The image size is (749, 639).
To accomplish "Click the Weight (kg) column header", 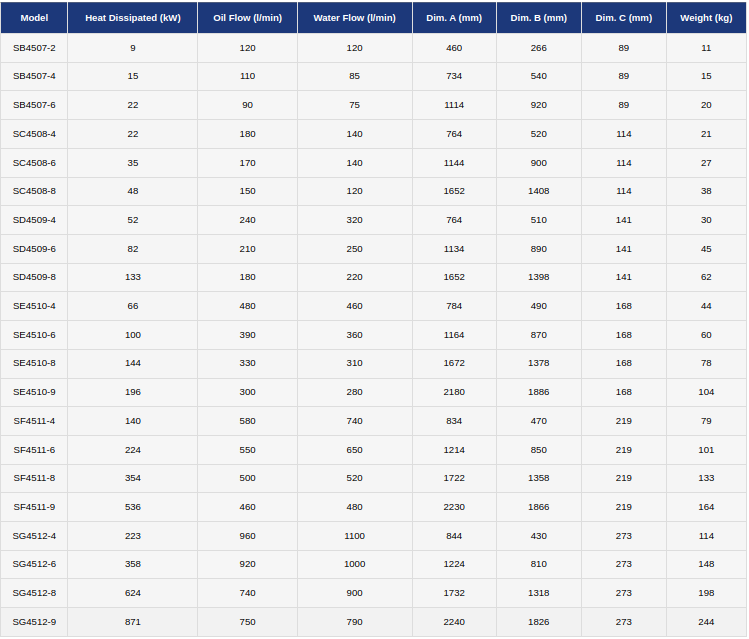I will [x=706, y=18].
